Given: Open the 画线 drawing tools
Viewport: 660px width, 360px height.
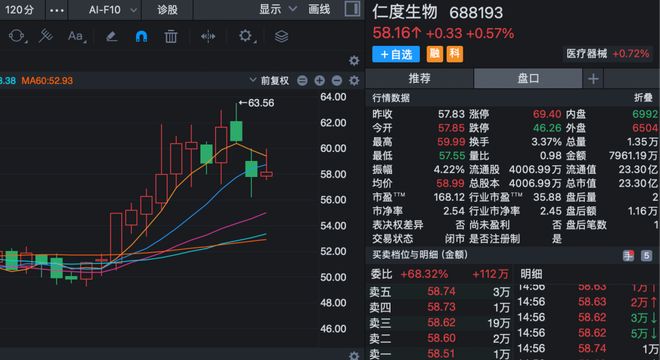Looking at the screenshot, I should (319, 9).
